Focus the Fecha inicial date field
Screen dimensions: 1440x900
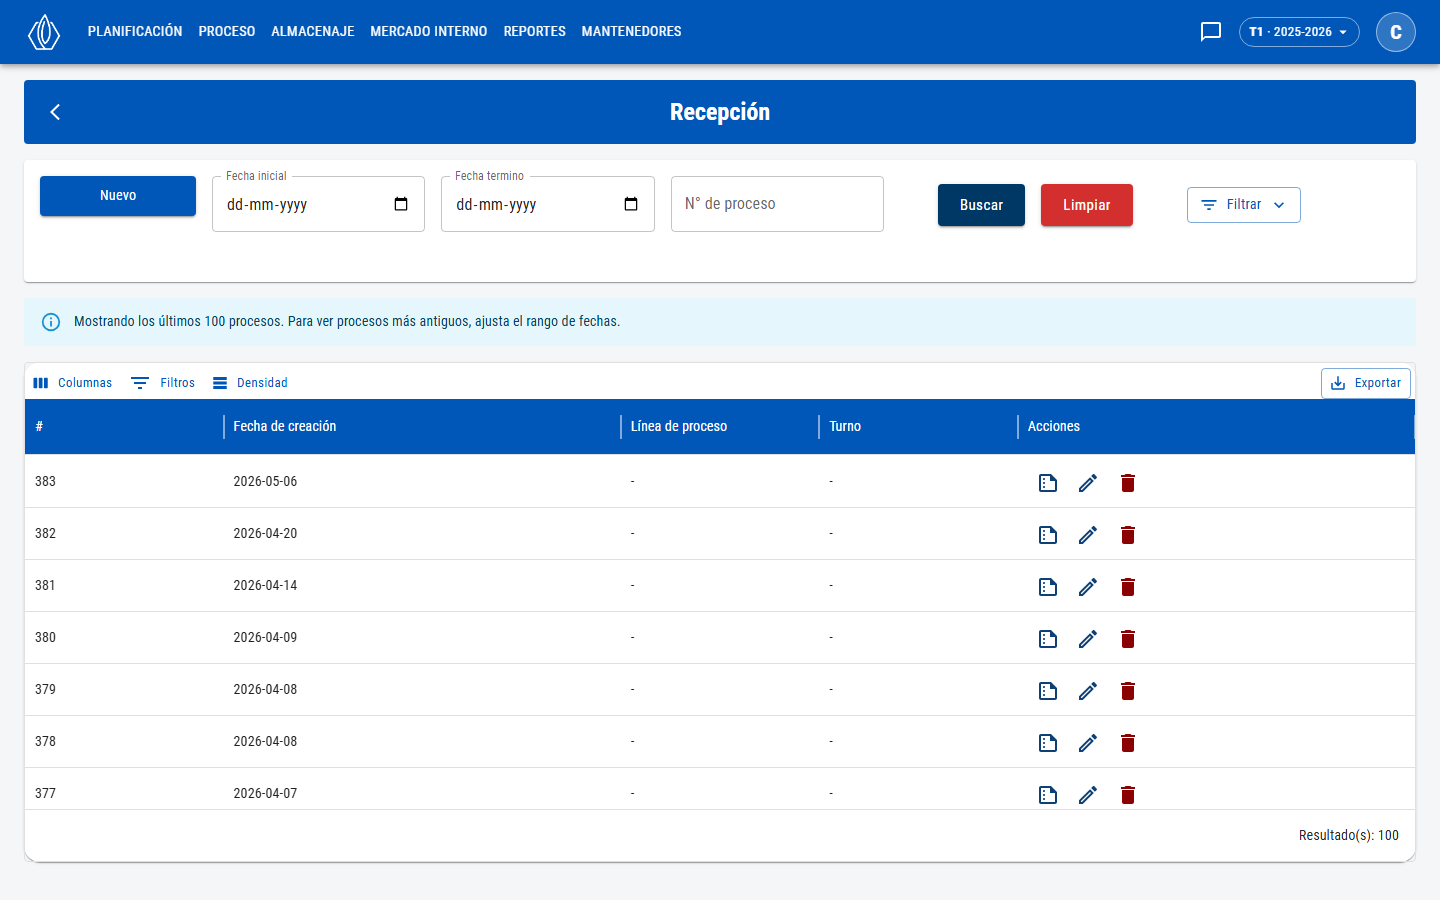(318, 204)
